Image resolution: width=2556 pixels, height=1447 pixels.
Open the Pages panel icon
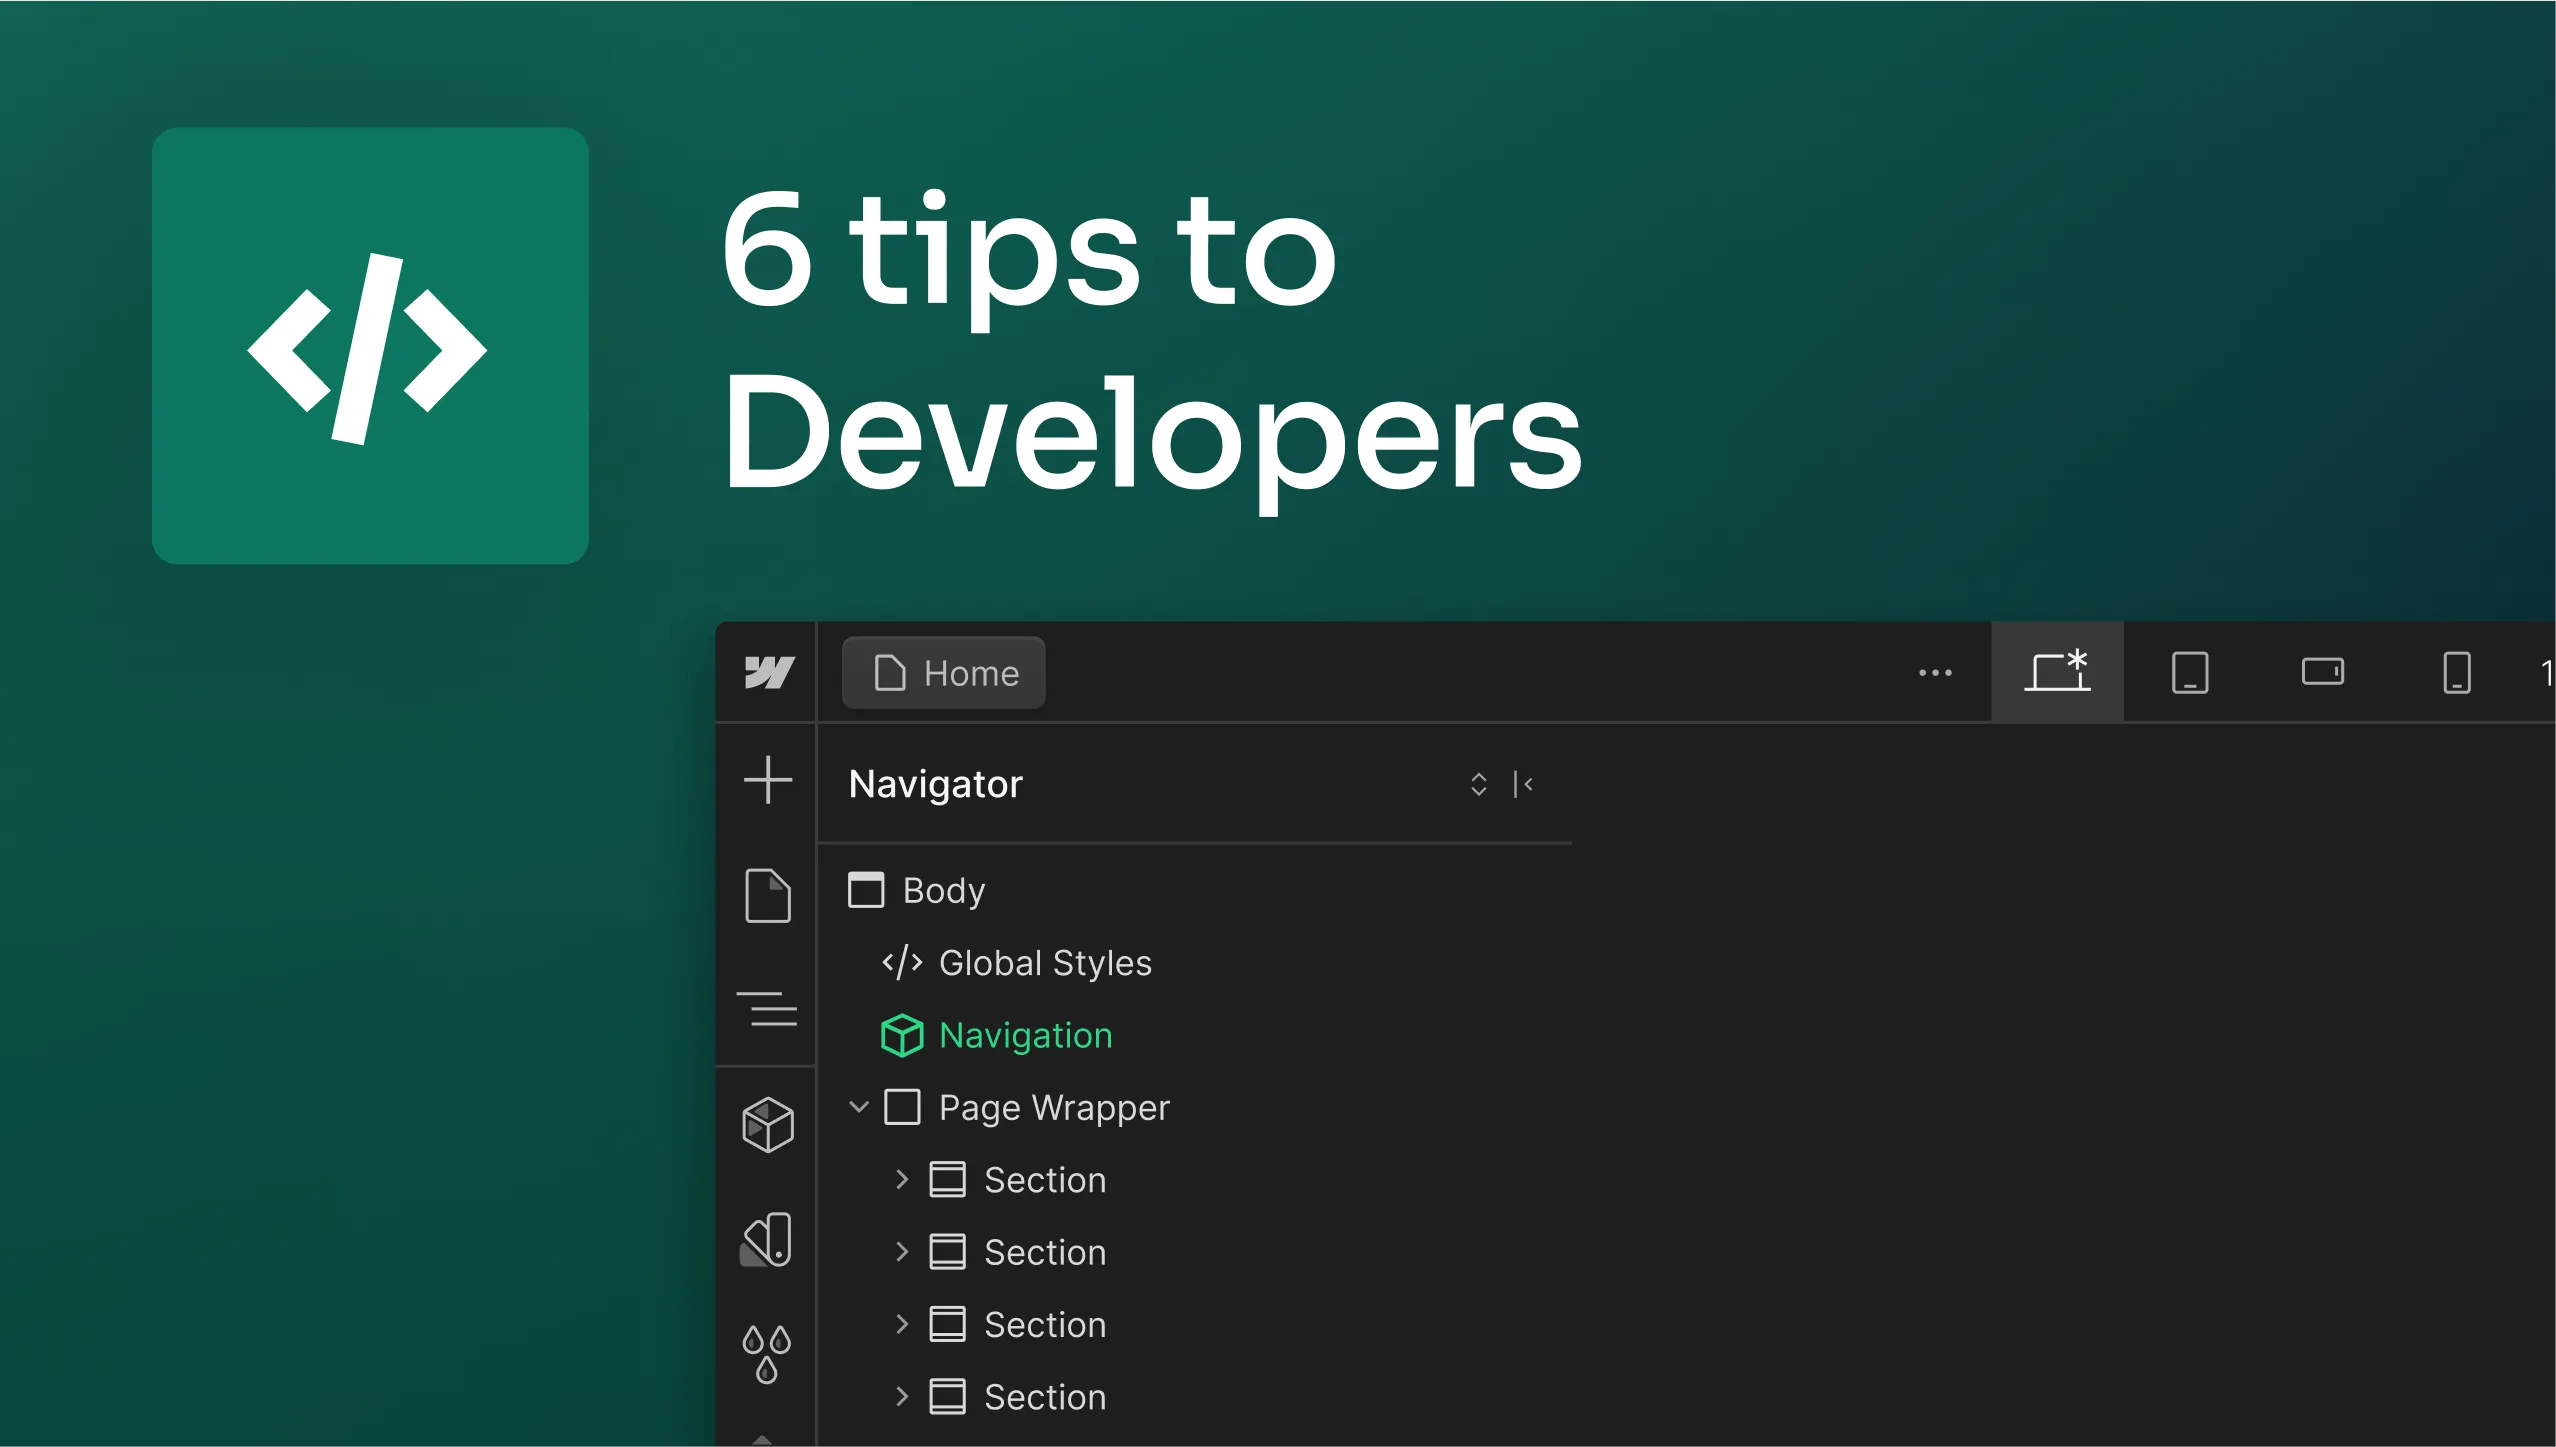tap(768, 895)
